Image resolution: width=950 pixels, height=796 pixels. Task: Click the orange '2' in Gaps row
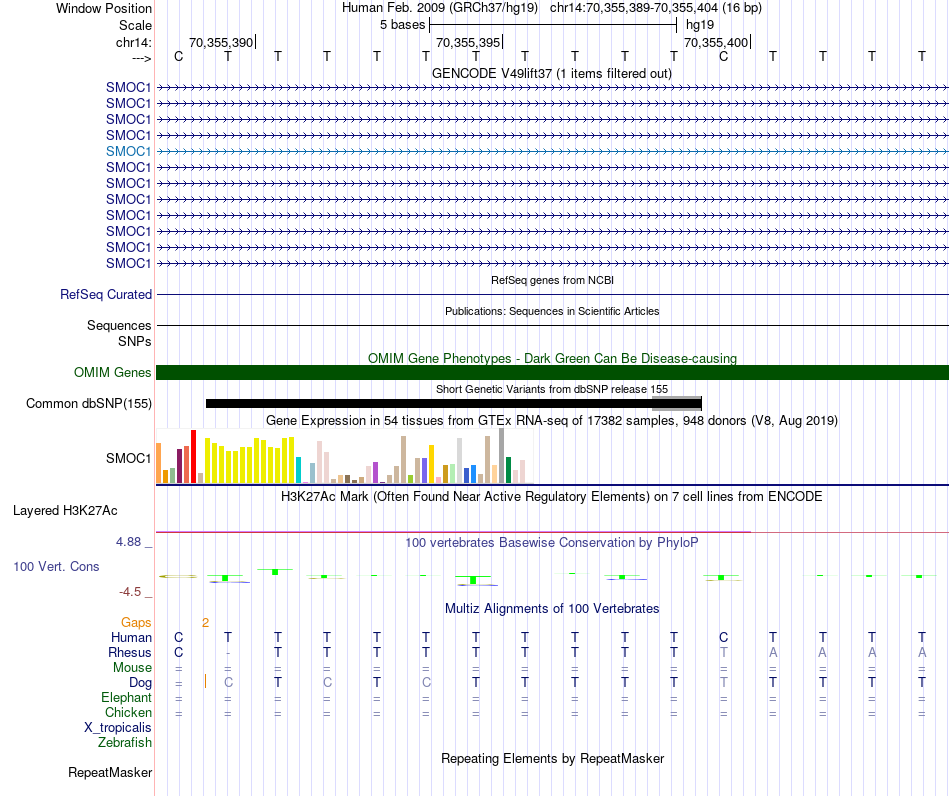click(205, 623)
